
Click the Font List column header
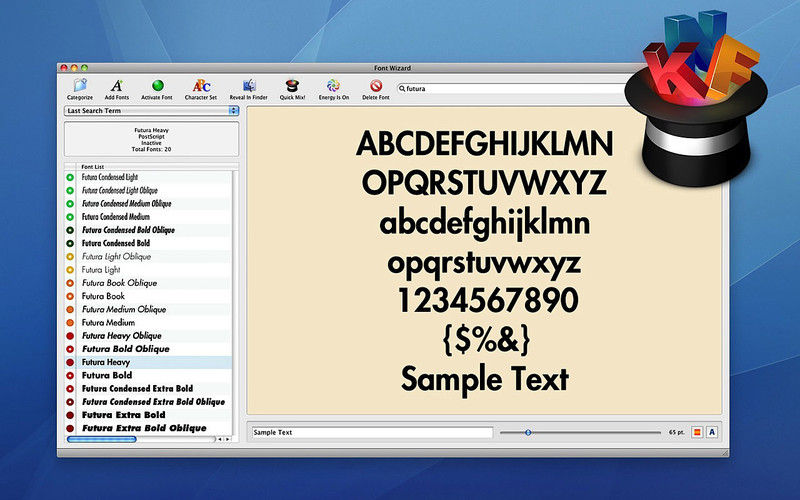pos(157,167)
